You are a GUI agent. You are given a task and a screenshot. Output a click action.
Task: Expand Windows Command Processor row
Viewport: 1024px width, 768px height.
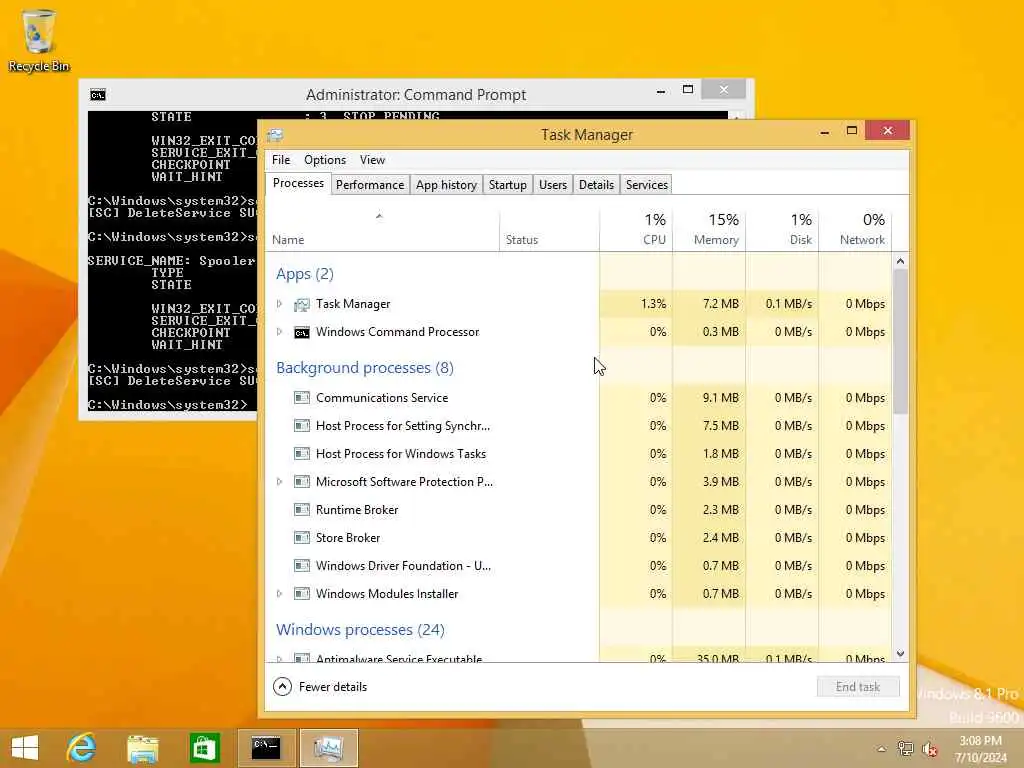pyautogui.click(x=279, y=332)
